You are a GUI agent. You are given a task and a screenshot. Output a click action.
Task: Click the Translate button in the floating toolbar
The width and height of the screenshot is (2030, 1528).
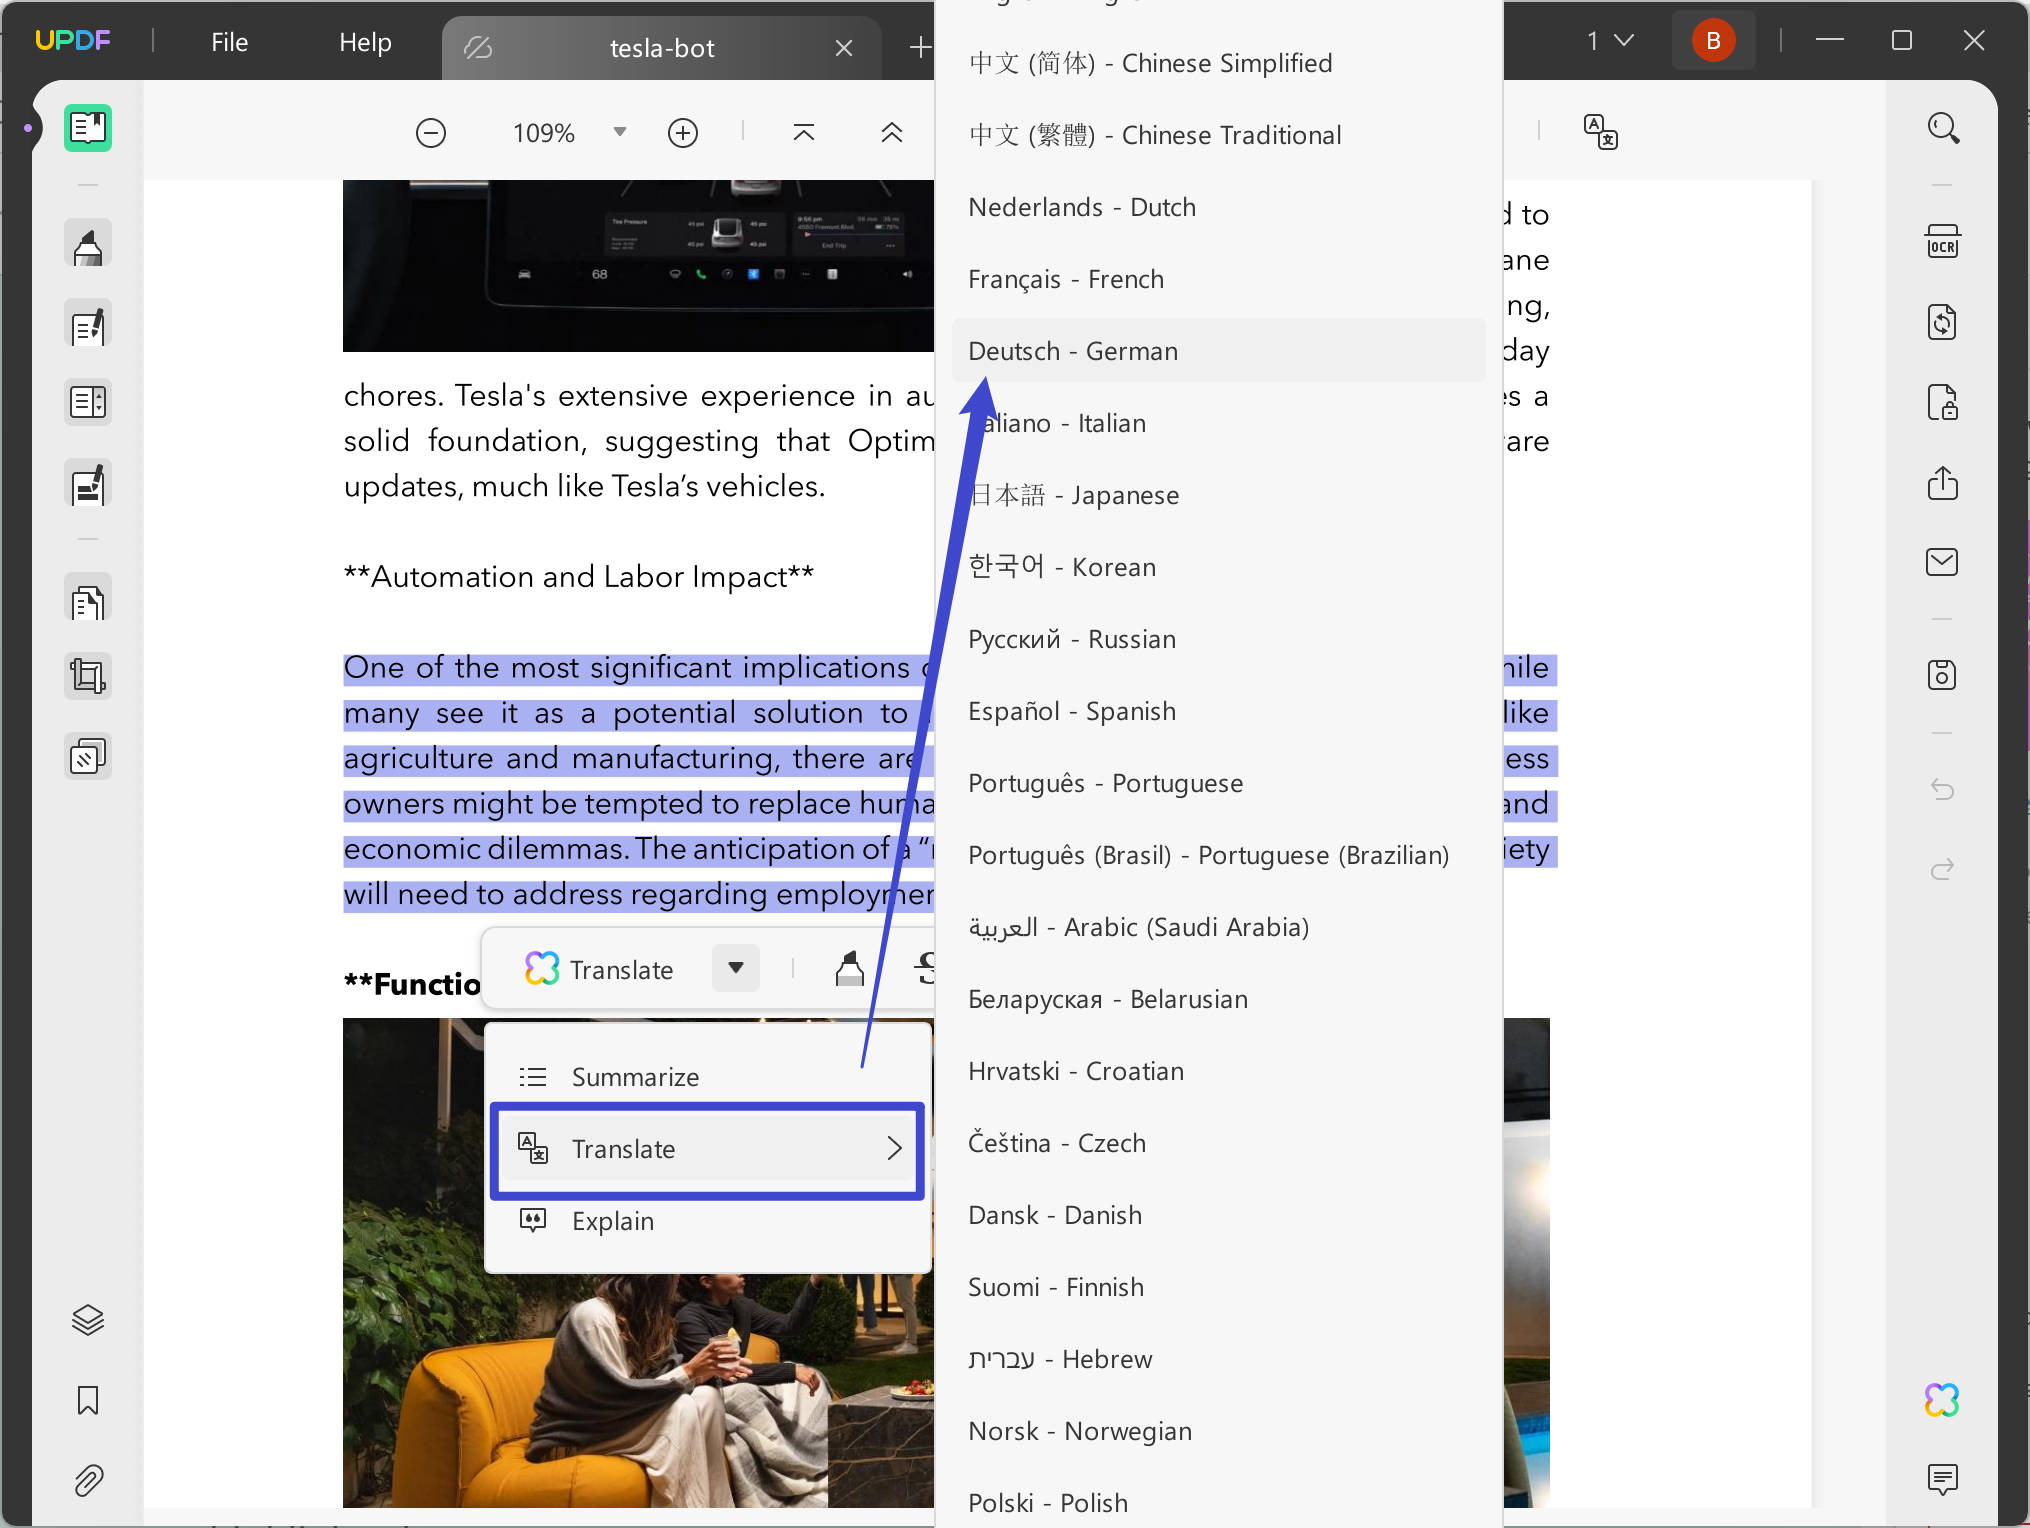click(600, 968)
